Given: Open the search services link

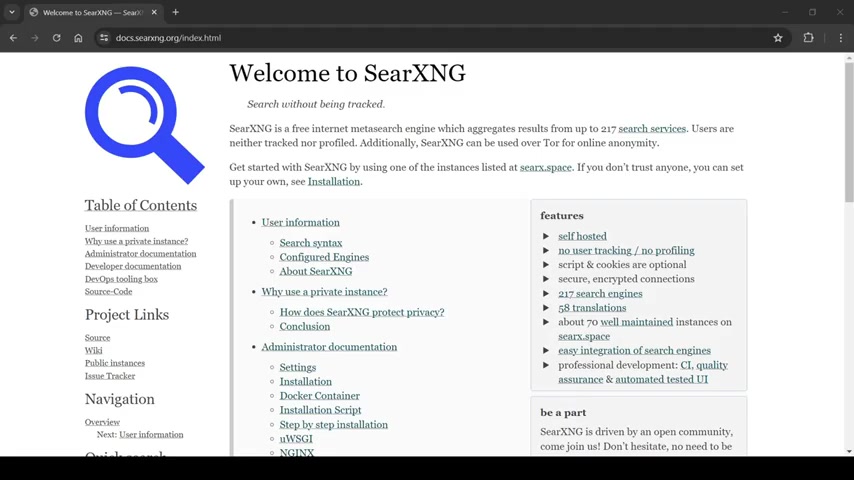Looking at the screenshot, I should (x=652, y=129).
